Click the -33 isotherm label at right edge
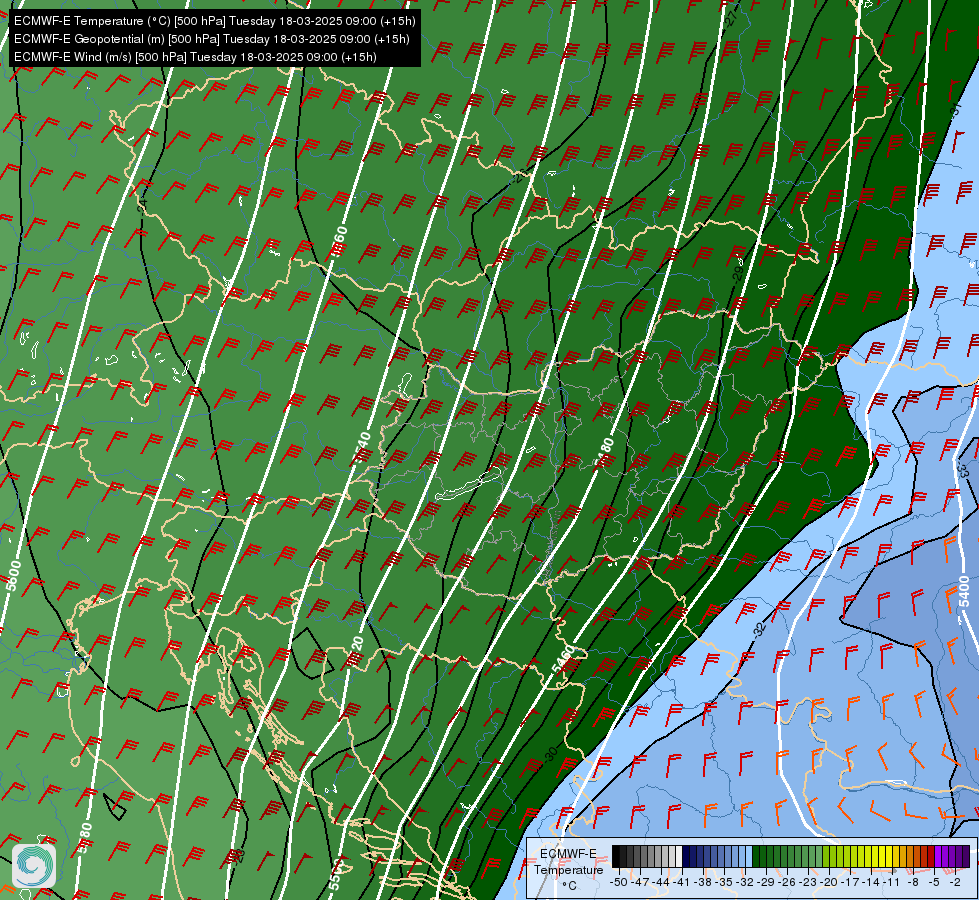 point(963,471)
